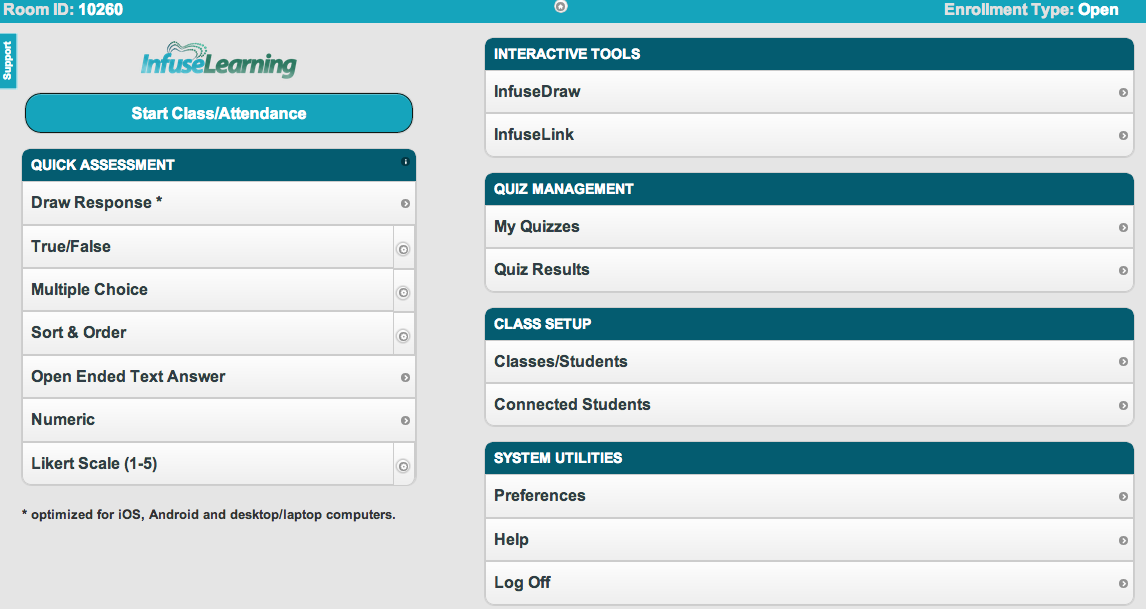Start a True/False question
The width and height of the screenshot is (1146, 609).
[208, 247]
